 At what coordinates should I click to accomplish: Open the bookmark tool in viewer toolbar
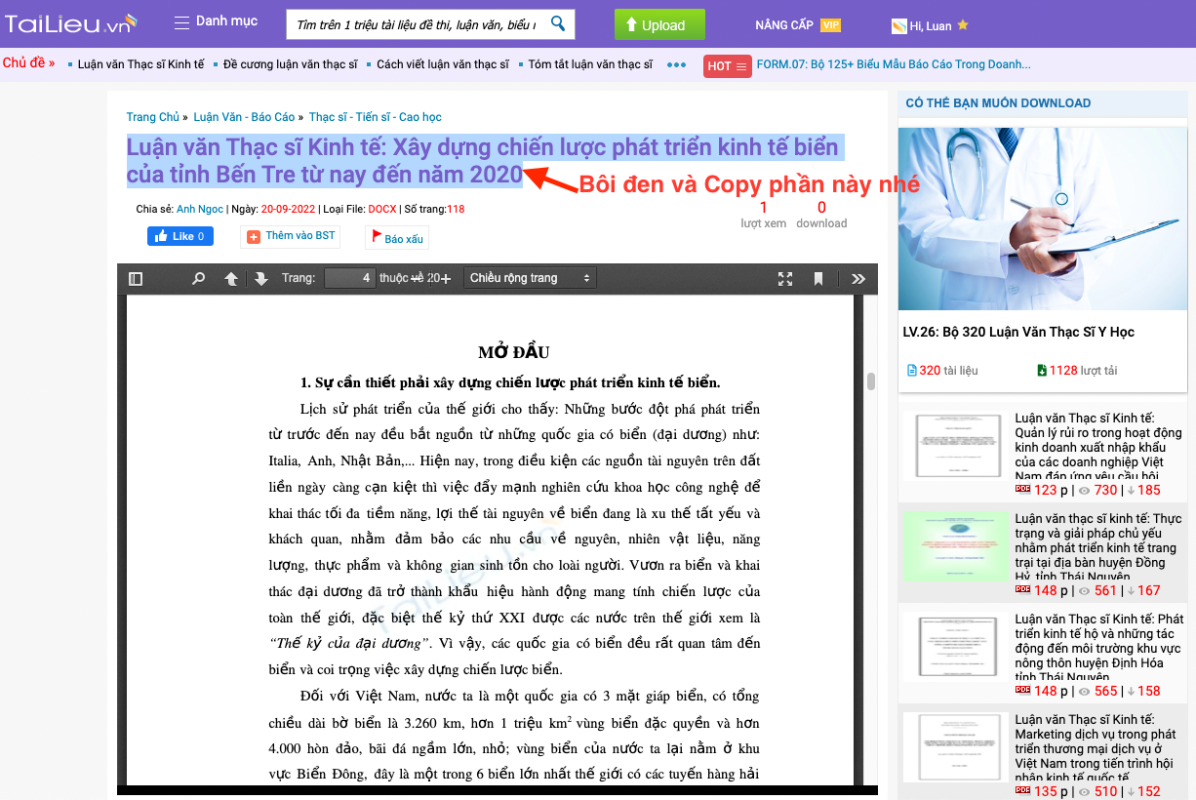818,279
